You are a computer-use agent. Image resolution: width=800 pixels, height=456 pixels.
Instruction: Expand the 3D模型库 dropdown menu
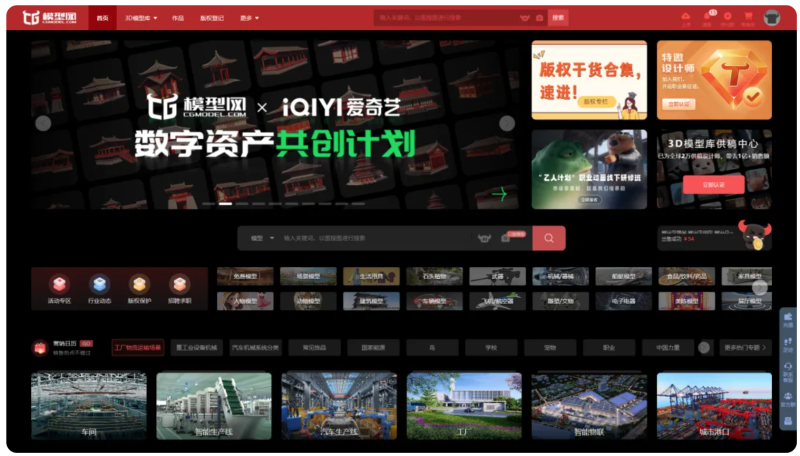coord(141,18)
